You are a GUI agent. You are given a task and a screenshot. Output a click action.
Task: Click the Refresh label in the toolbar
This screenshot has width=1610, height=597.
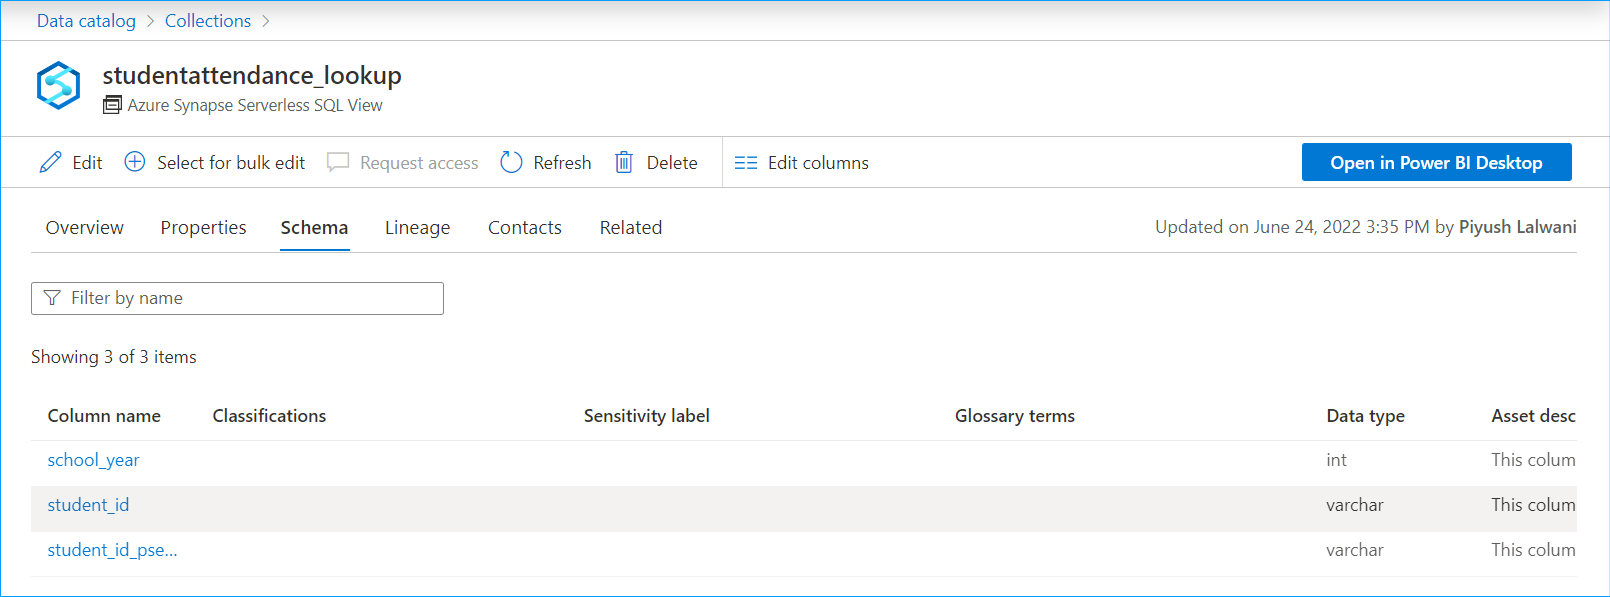[x=562, y=163]
